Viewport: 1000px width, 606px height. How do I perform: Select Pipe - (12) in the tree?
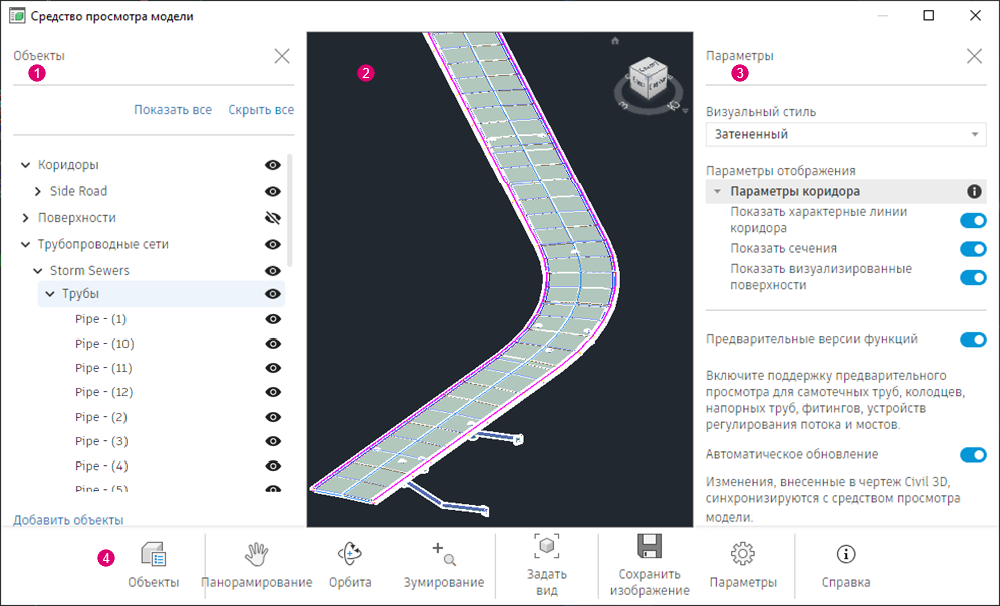[x=104, y=392]
